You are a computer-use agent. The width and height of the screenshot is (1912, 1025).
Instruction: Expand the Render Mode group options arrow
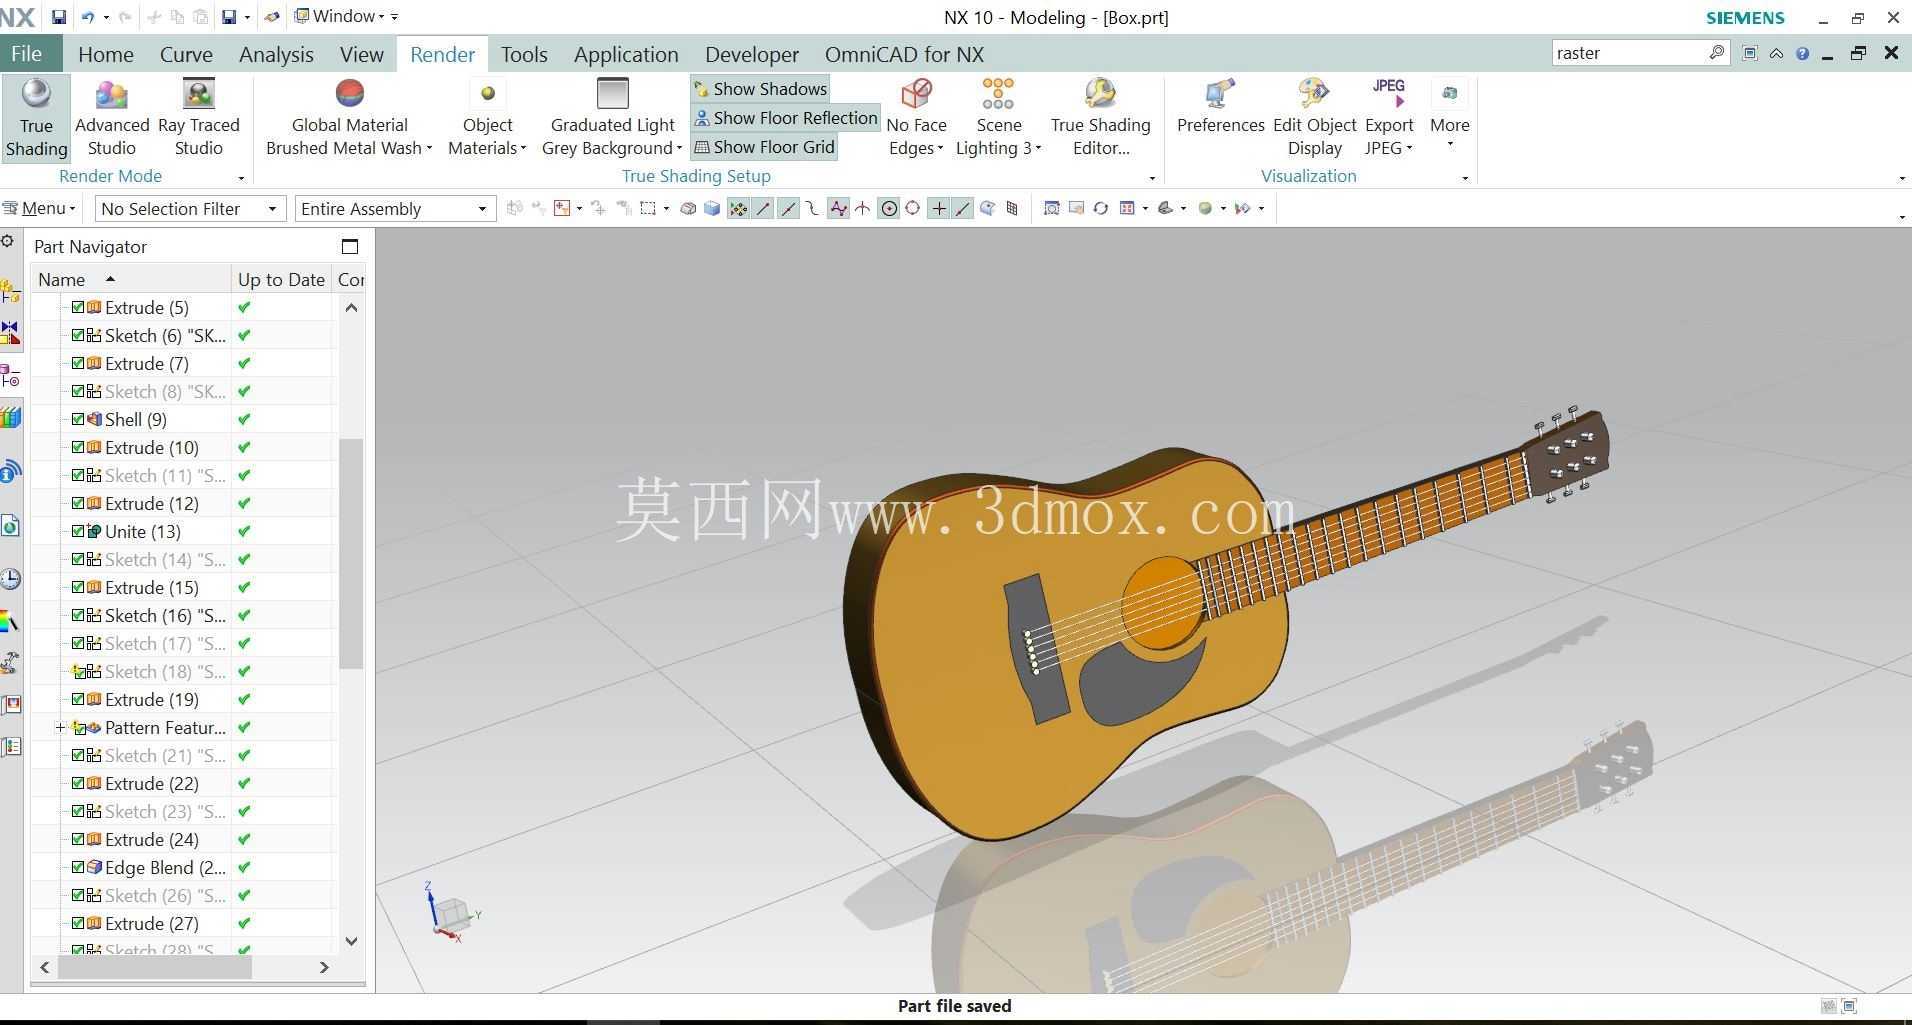point(241,178)
